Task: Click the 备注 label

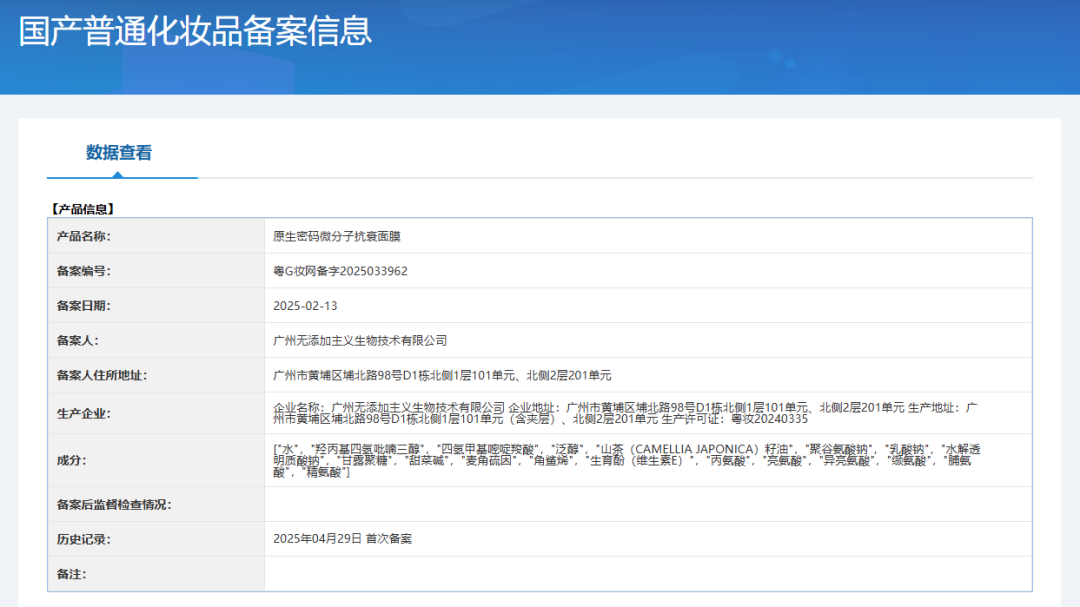Action: tap(72, 574)
